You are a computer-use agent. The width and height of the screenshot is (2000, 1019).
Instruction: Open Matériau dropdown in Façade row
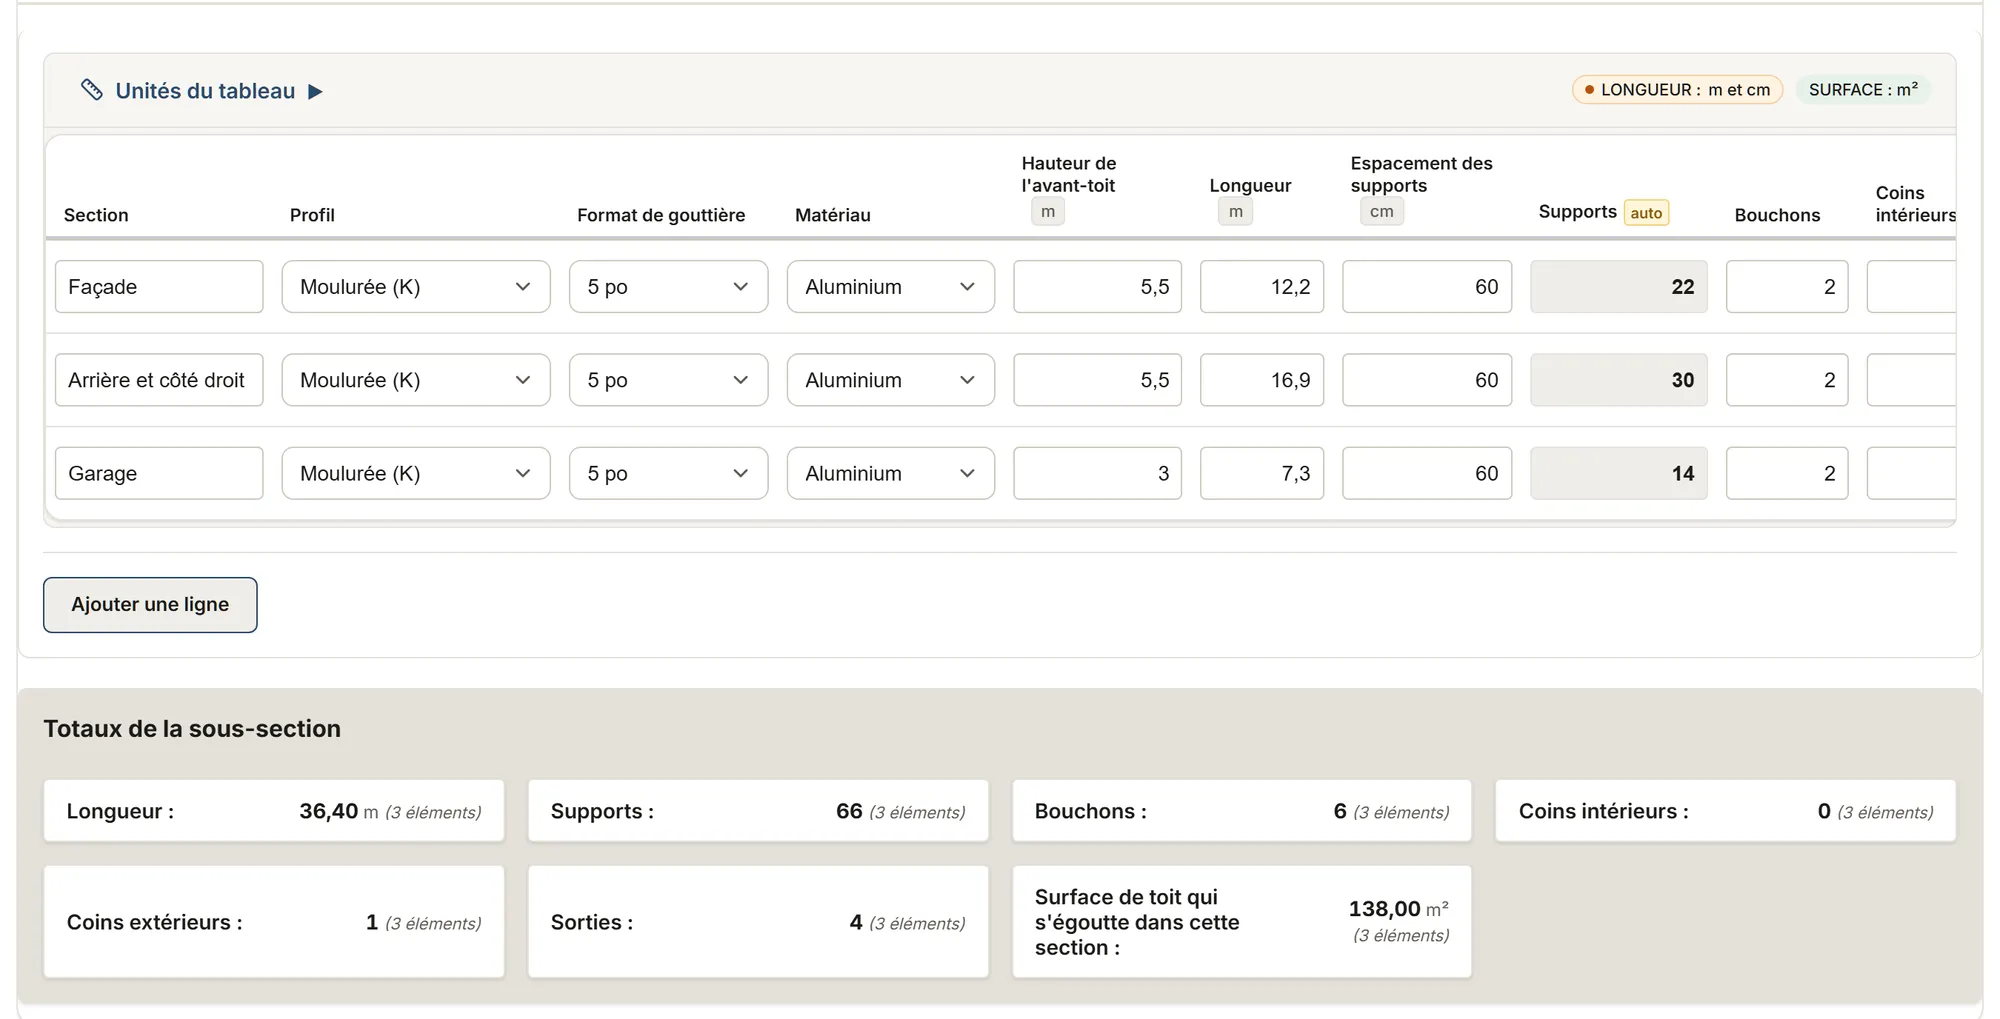(890, 287)
